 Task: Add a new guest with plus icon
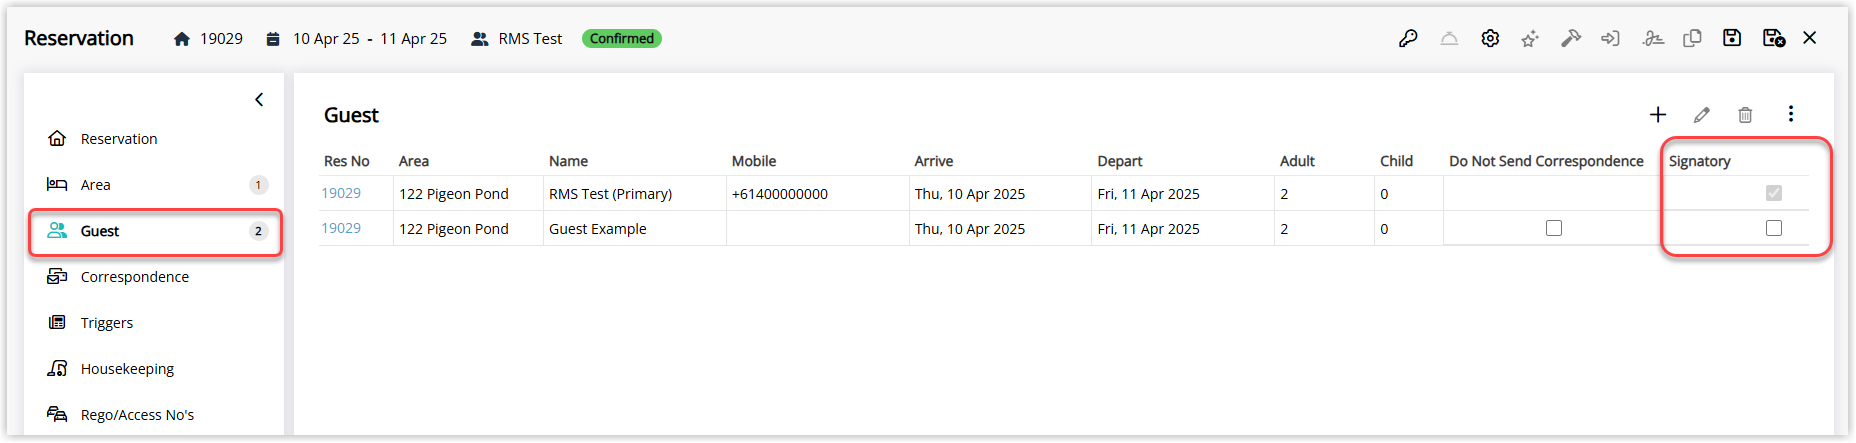coord(1658,115)
